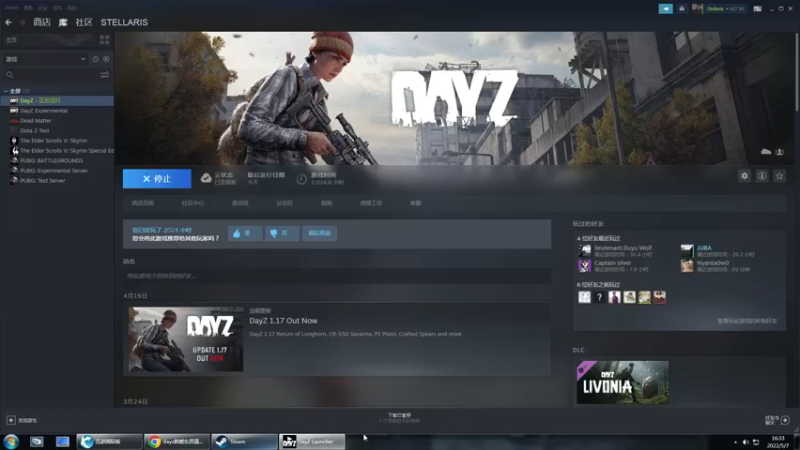Click the taskbar volume speaker icon
Screen dimensions: 800x450
coord(745,442)
